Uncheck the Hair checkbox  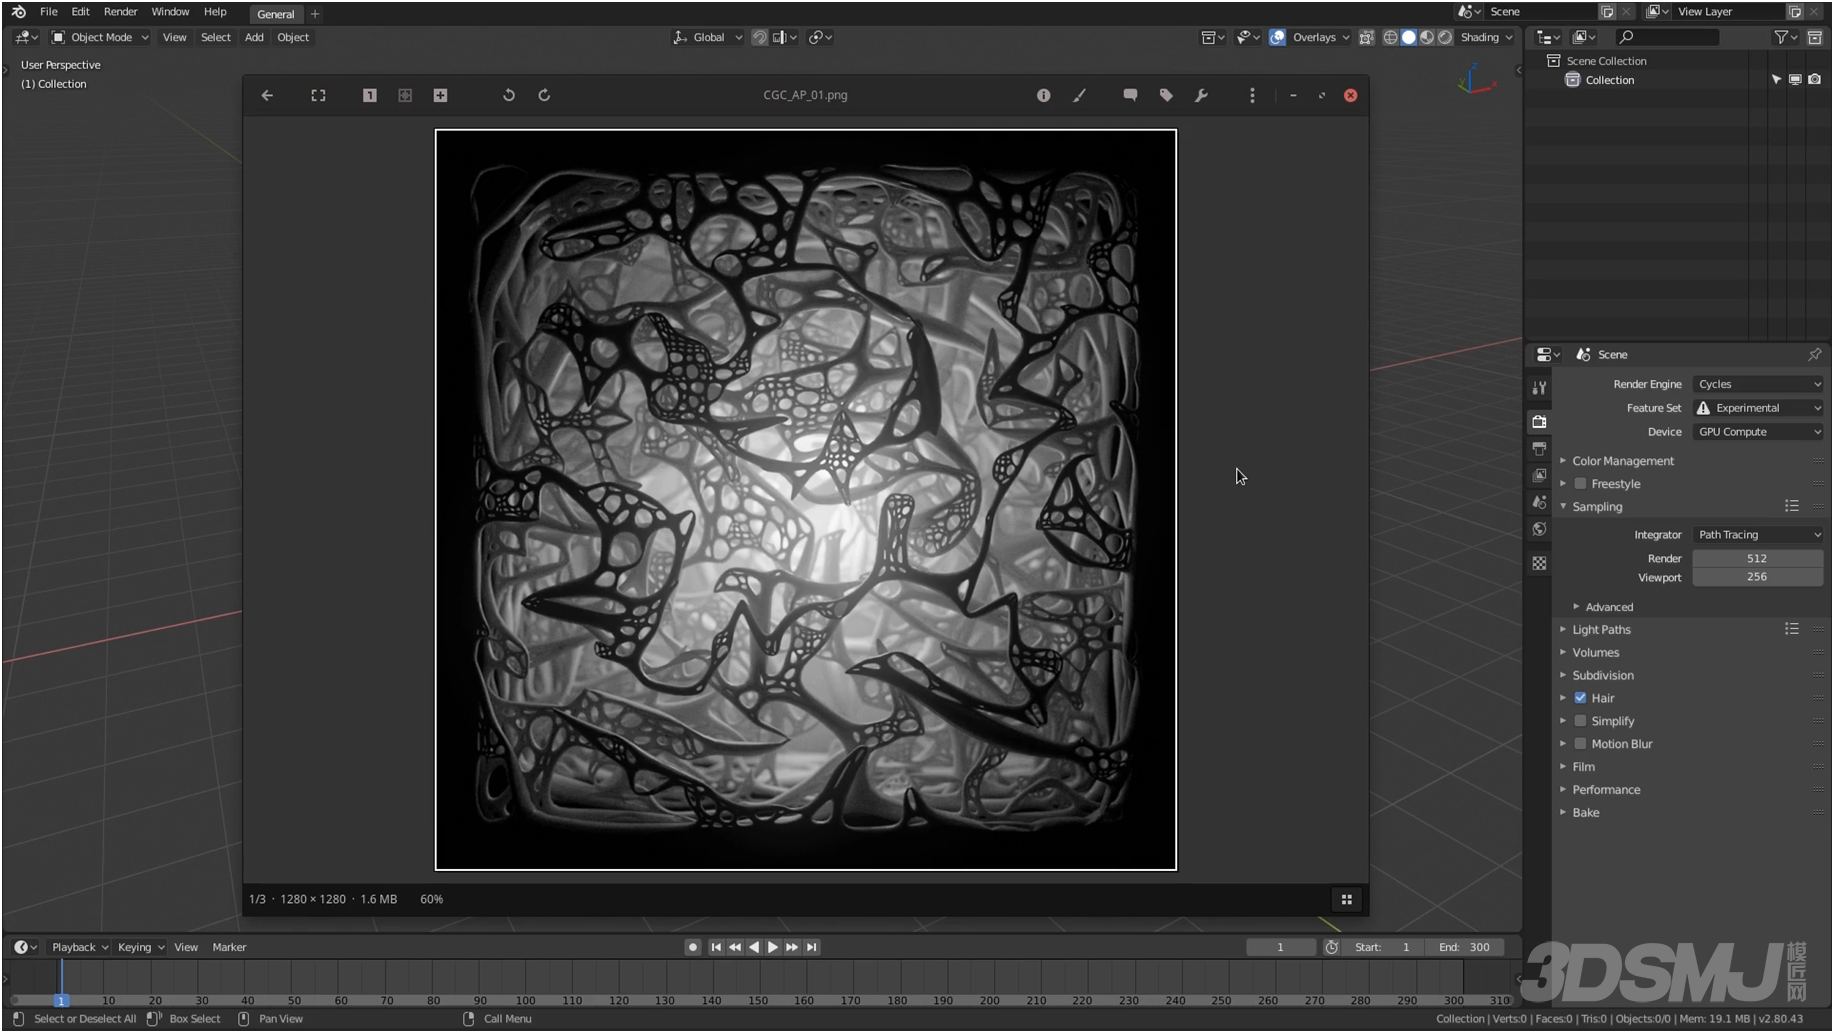[x=1581, y=699]
